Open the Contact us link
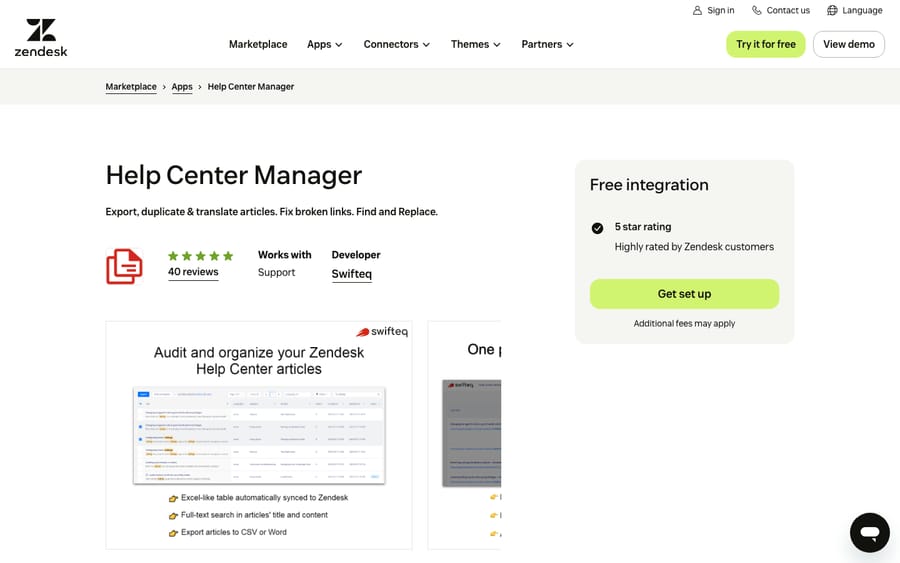The image size is (900, 563). pyautogui.click(x=788, y=10)
